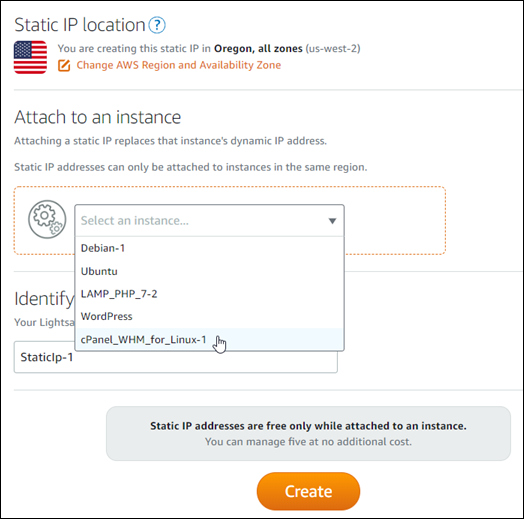Open Change AWS Region and Availability Zone link

[x=178, y=65]
